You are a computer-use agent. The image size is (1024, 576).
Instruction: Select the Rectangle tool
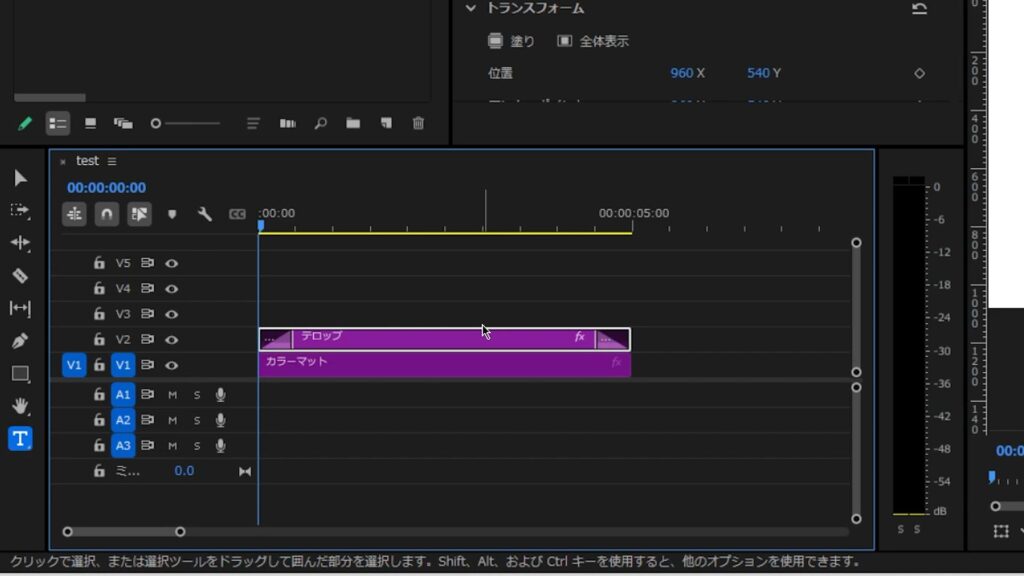pos(20,374)
